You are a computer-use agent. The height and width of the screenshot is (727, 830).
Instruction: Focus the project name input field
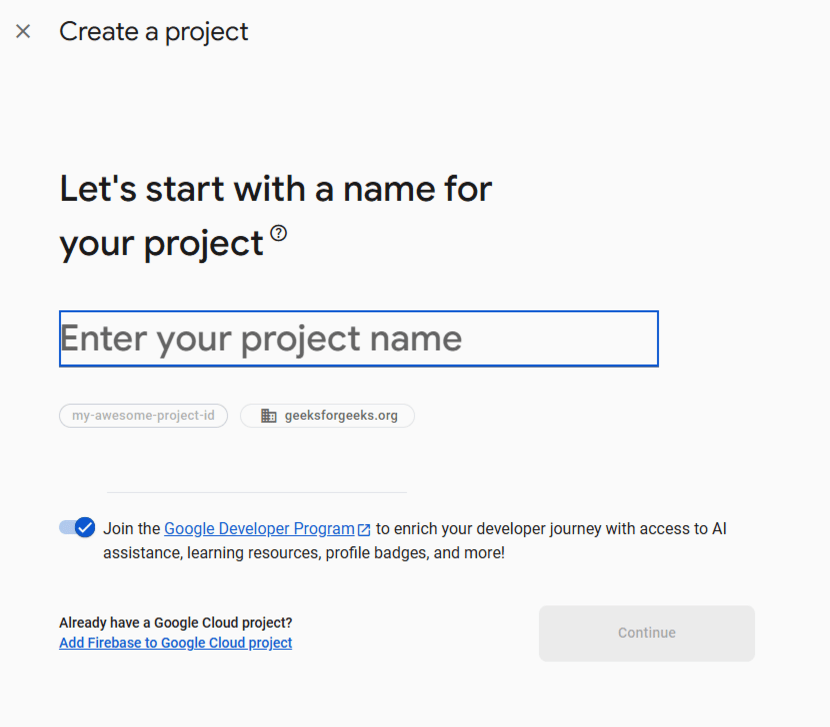[358, 339]
